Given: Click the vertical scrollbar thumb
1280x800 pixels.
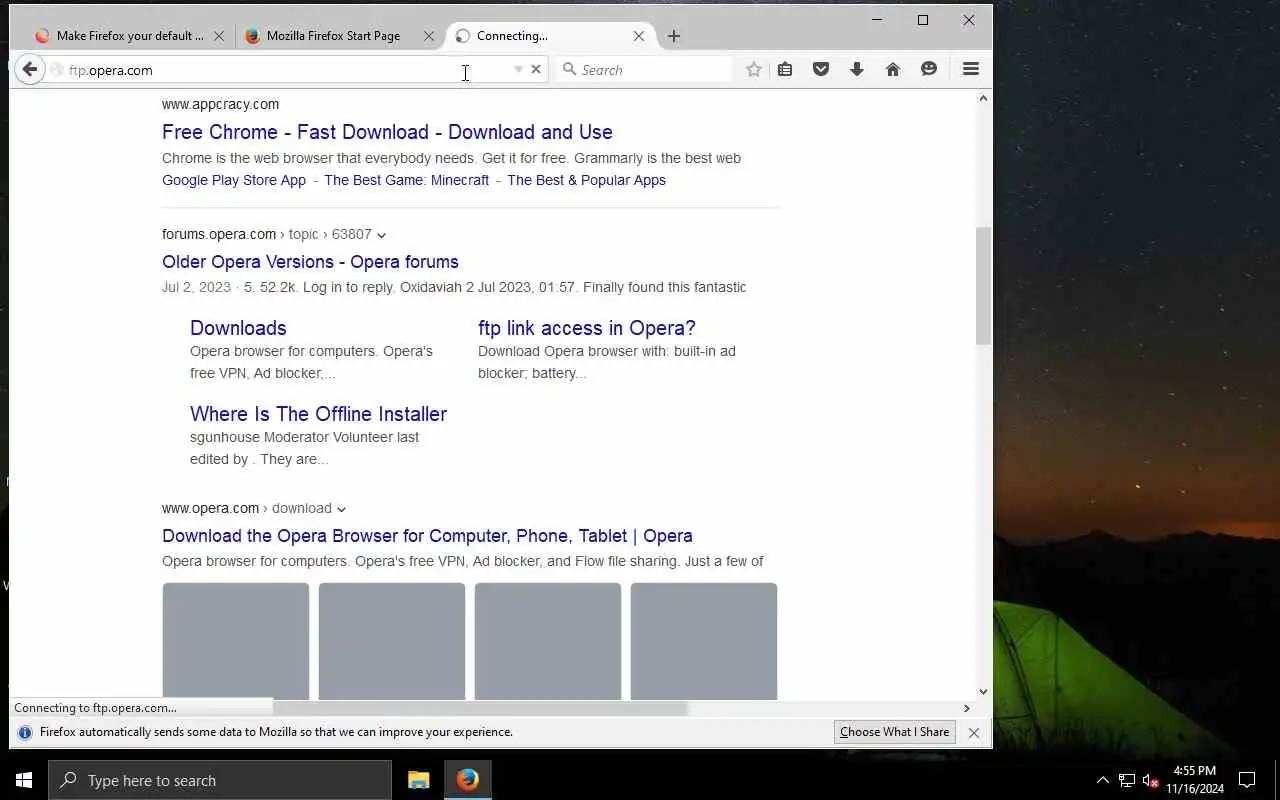Looking at the screenshot, I should pos(983,286).
